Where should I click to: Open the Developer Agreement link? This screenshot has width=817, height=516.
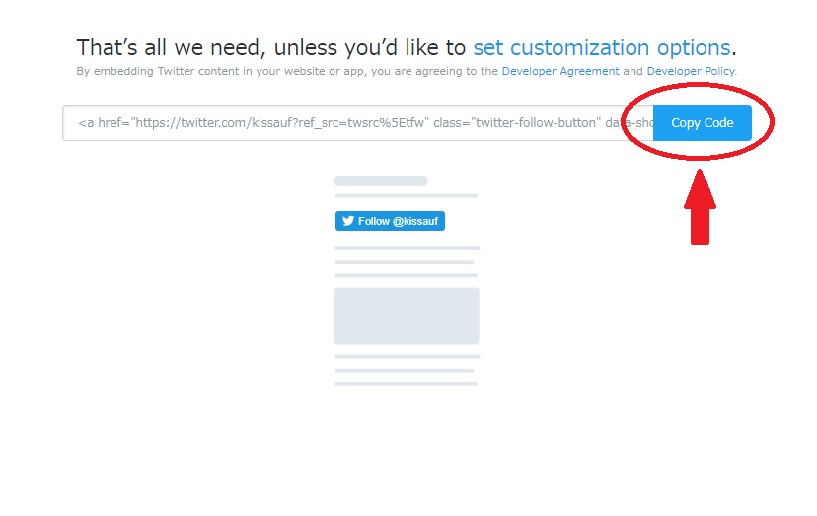tap(561, 71)
